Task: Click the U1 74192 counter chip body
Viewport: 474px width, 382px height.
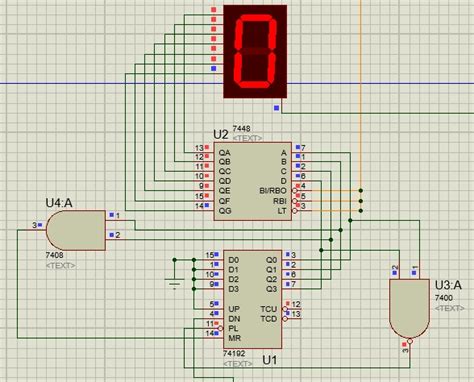Action: click(253, 299)
